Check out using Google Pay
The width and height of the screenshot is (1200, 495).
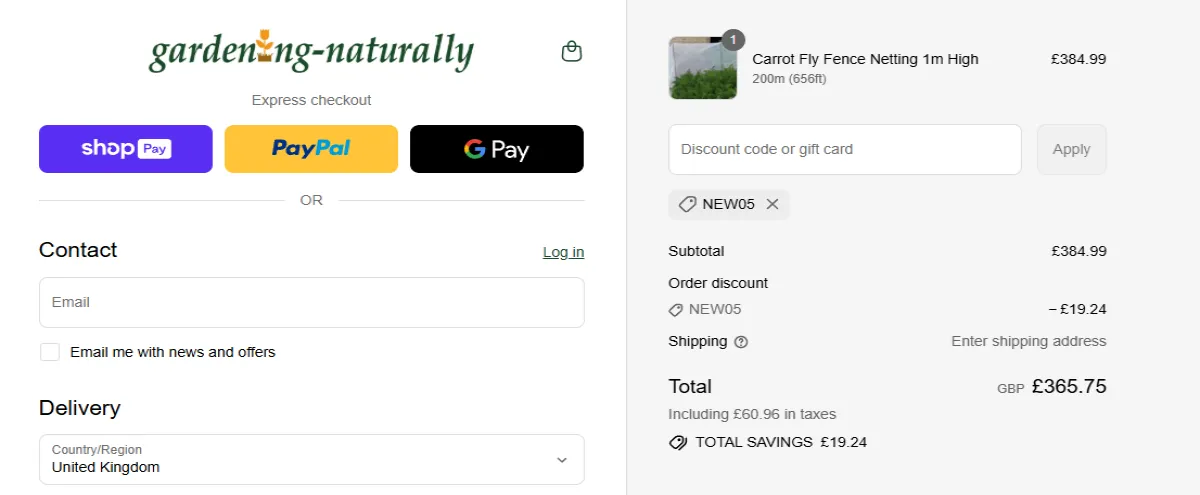pyautogui.click(x=497, y=149)
